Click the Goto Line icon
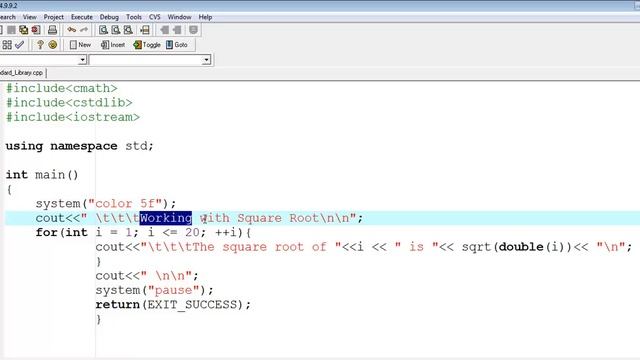 point(145,30)
